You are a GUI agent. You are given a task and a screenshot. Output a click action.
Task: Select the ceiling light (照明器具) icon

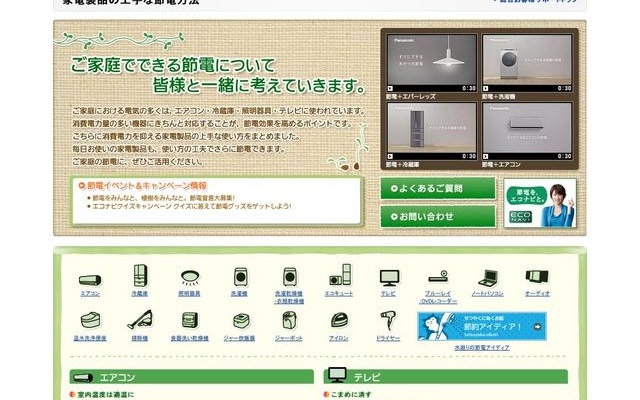click(x=190, y=278)
